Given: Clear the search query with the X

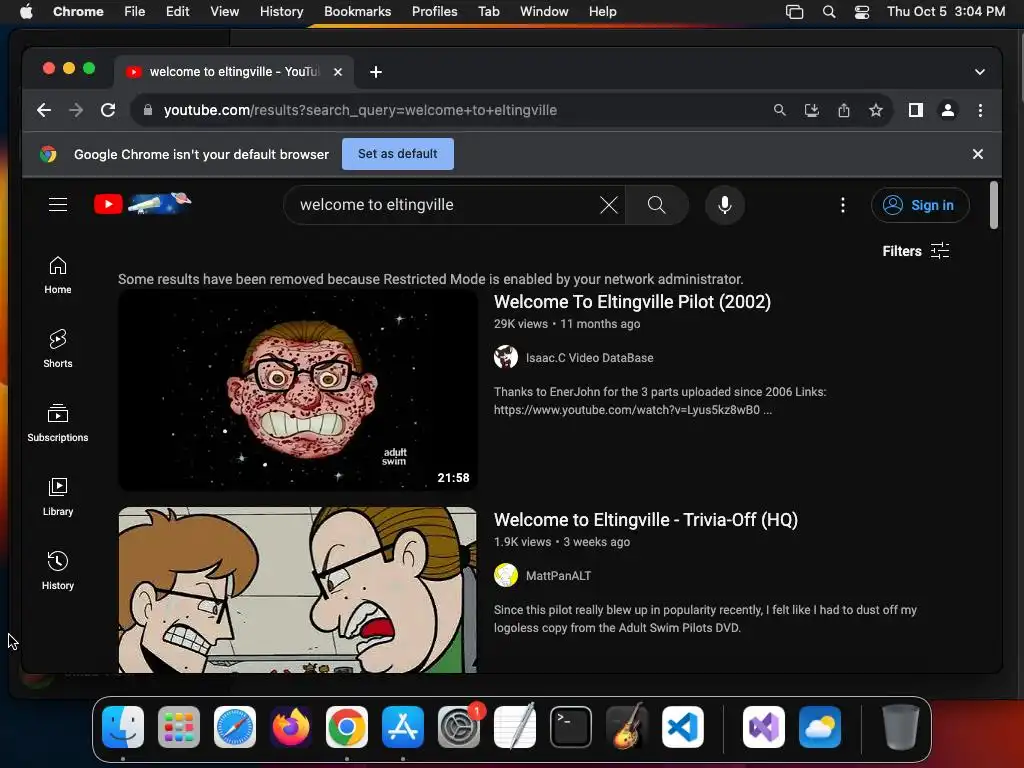Looking at the screenshot, I should pyautogui.click(x=609, y=205).
